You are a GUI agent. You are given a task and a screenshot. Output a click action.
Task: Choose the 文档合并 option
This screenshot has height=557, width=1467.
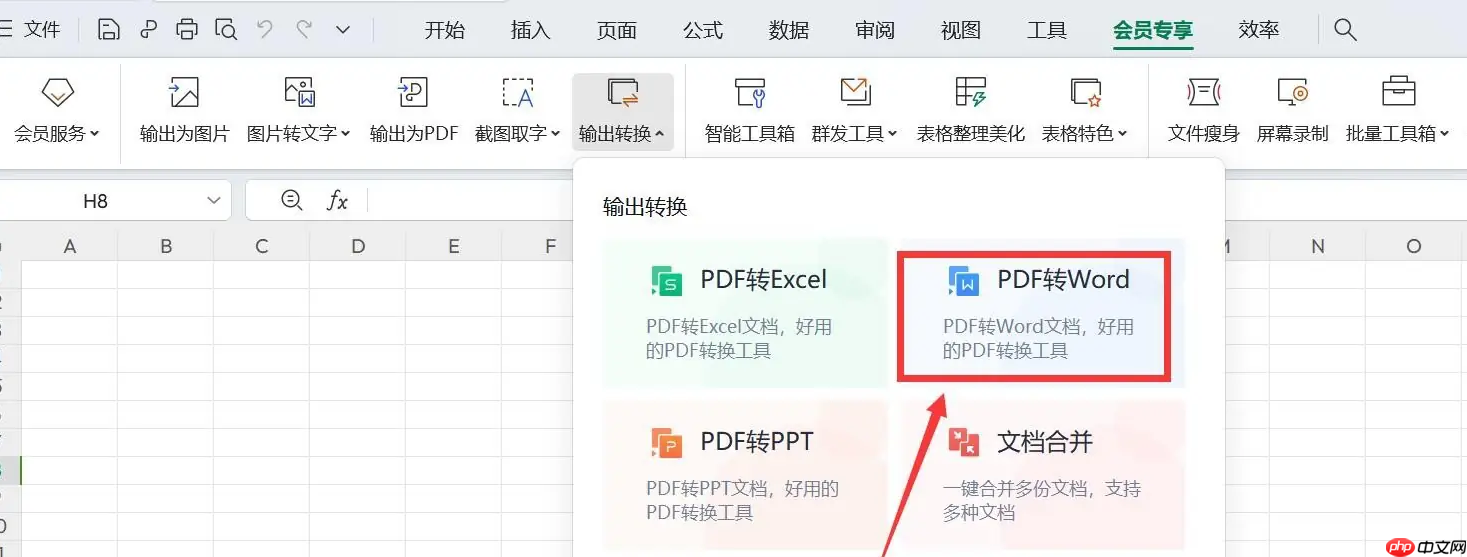point(1042,475)
